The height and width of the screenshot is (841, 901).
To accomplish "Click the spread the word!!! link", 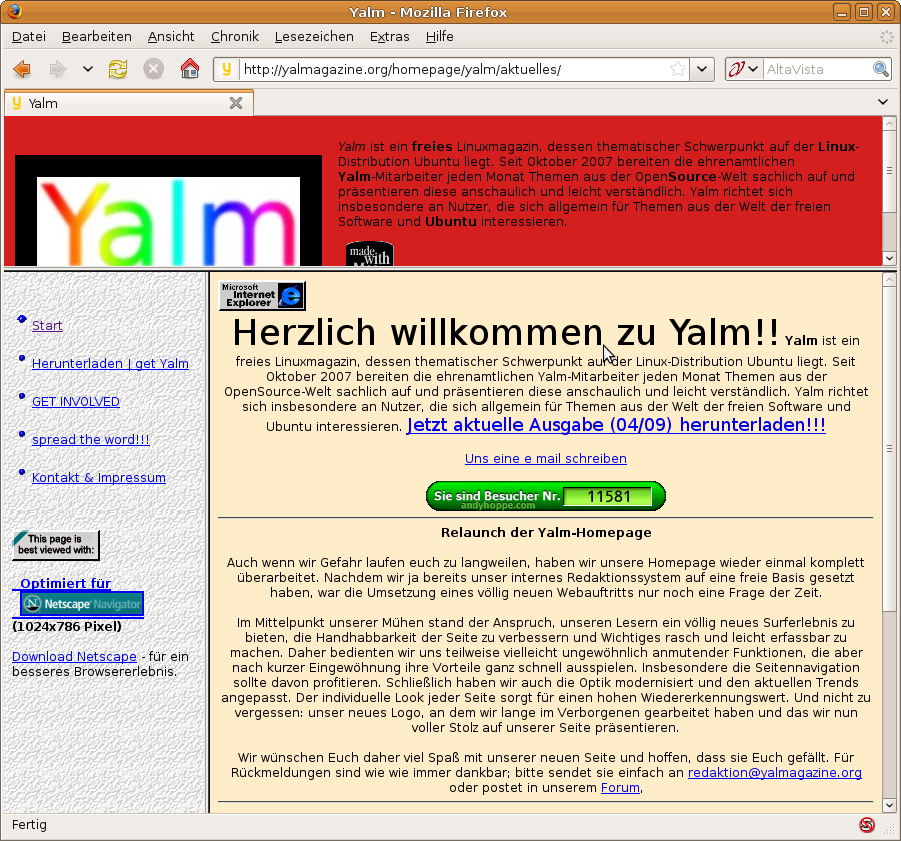I will coord(91,439).
